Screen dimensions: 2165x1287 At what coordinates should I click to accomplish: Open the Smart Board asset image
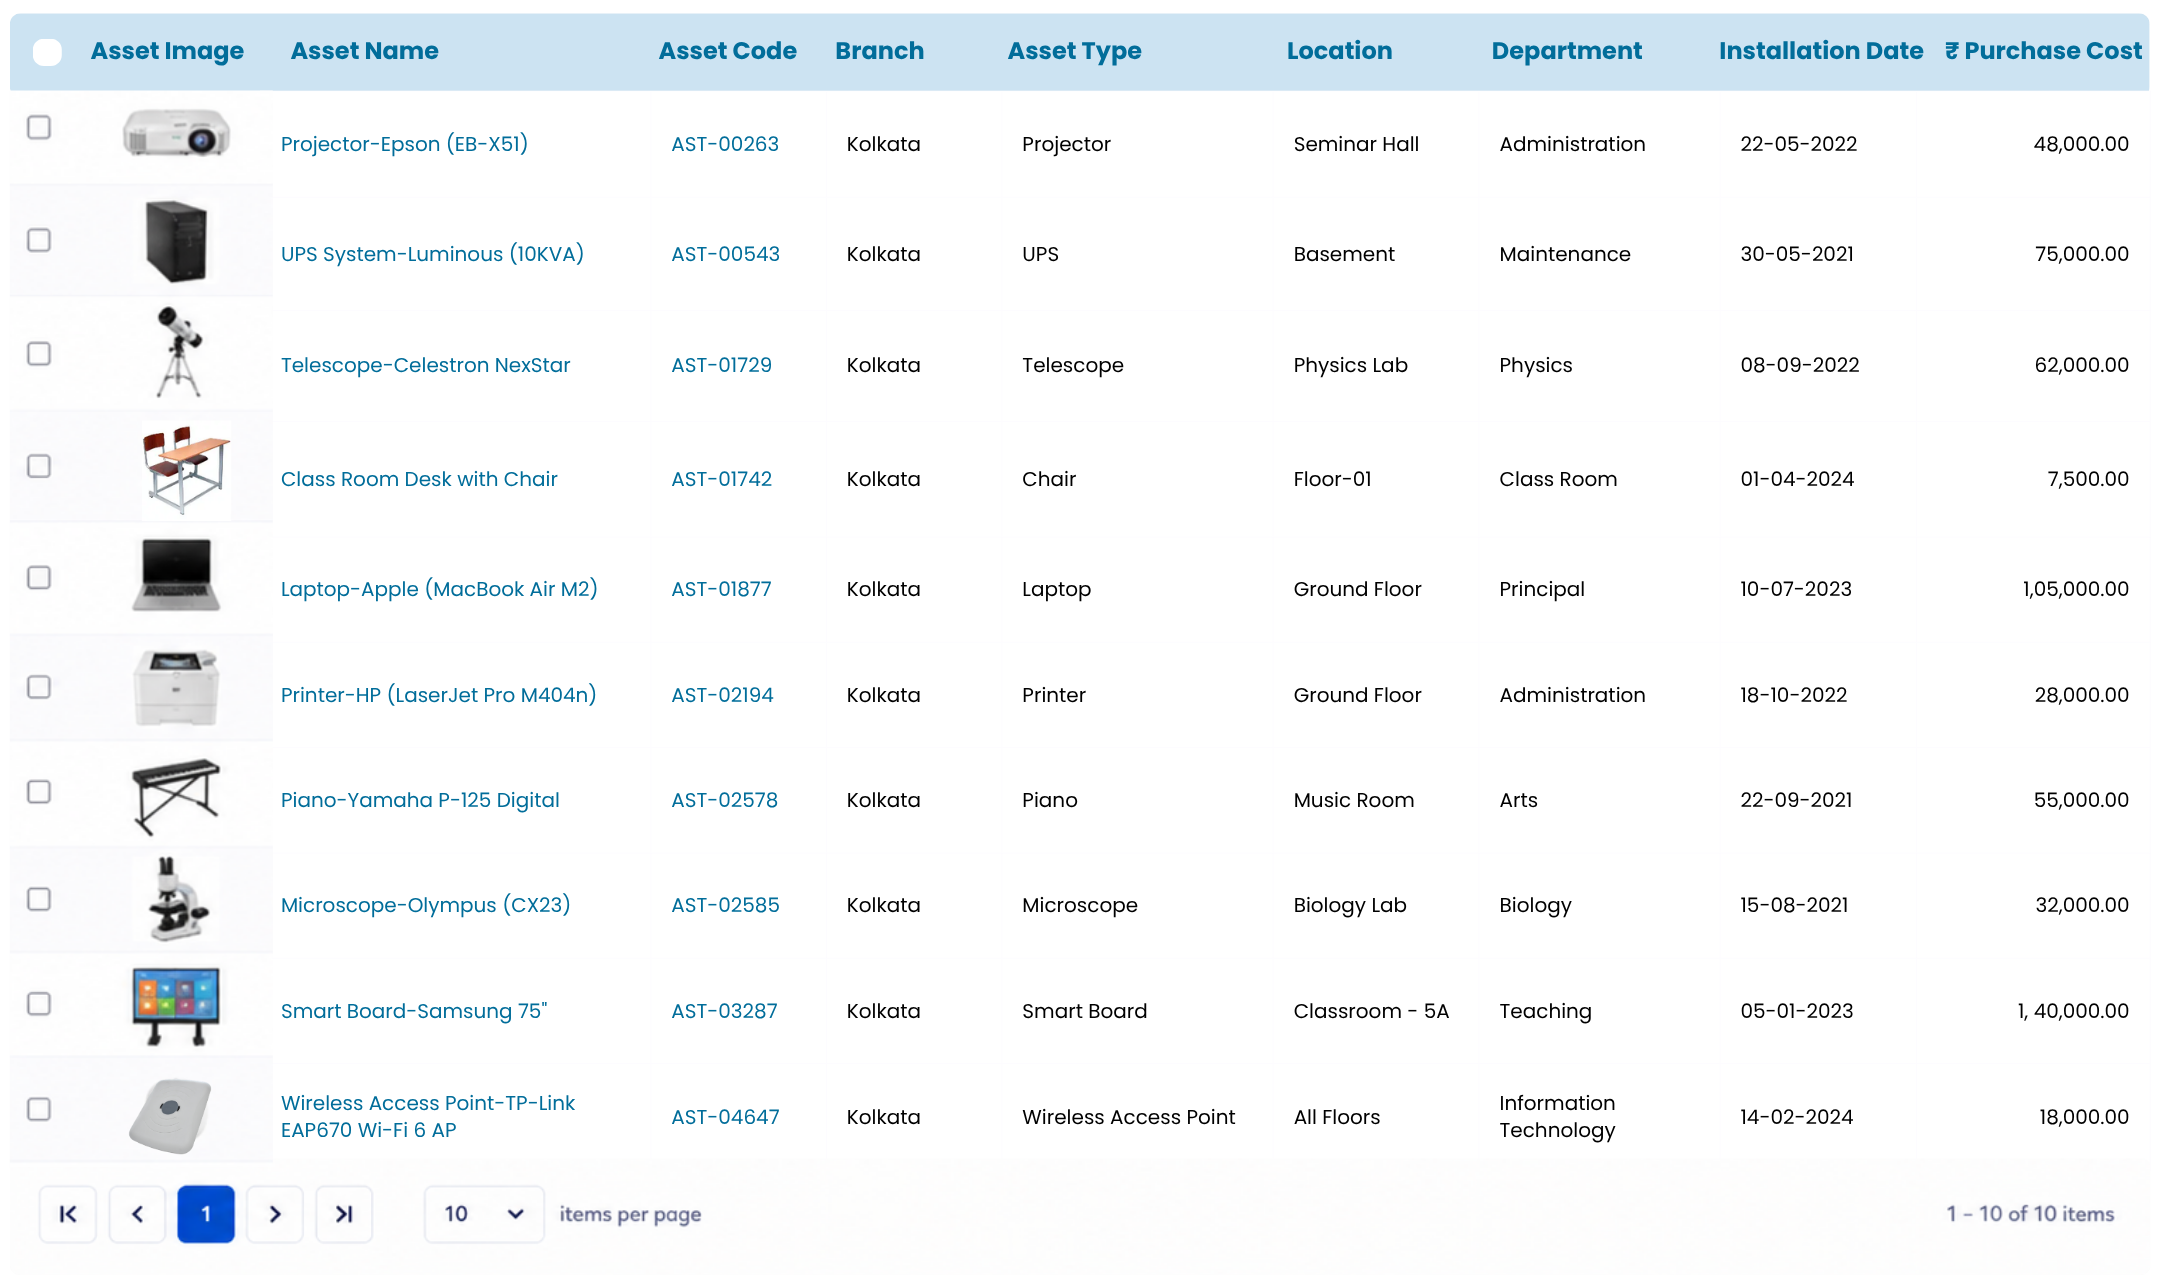[176, 1005]
